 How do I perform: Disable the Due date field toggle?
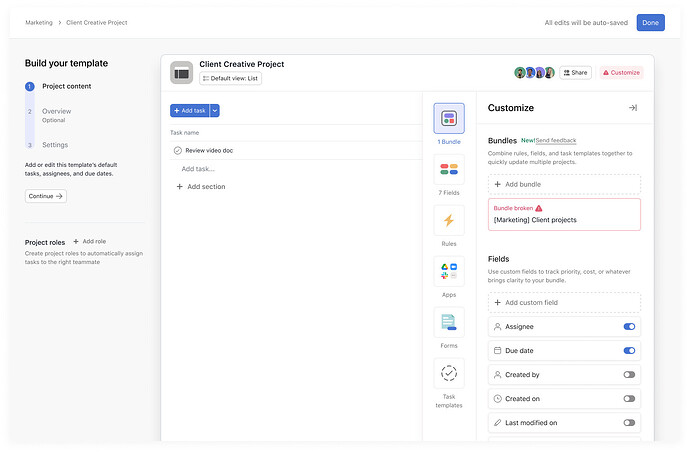[629, 351]
